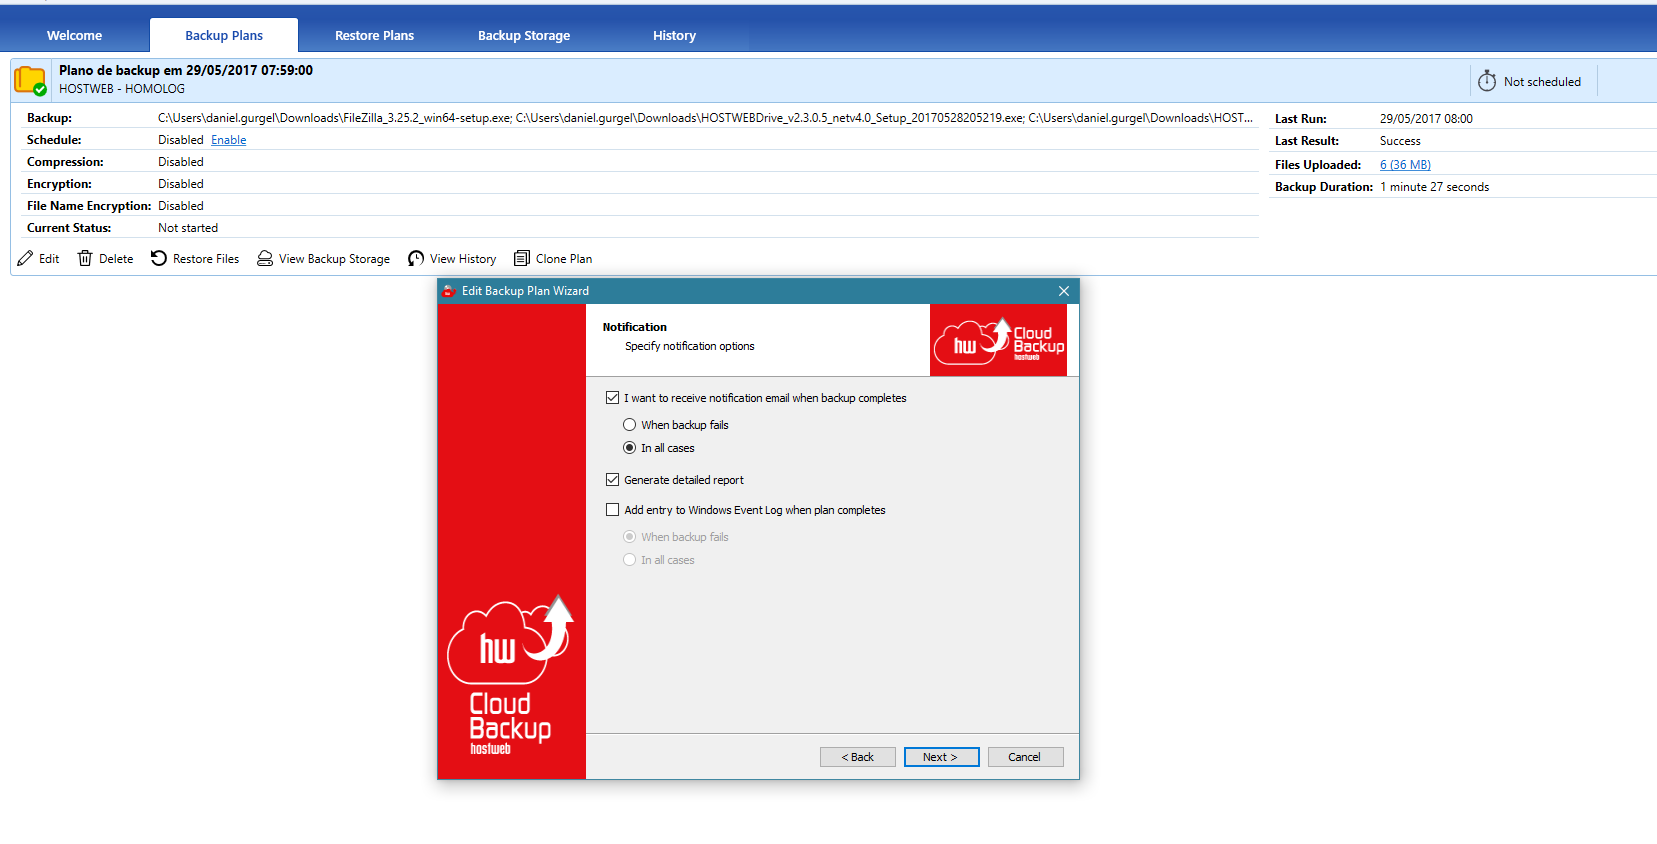Cancel the backup plan wizard
This screenshot has width=1657, height=844.
(1025, 757)
